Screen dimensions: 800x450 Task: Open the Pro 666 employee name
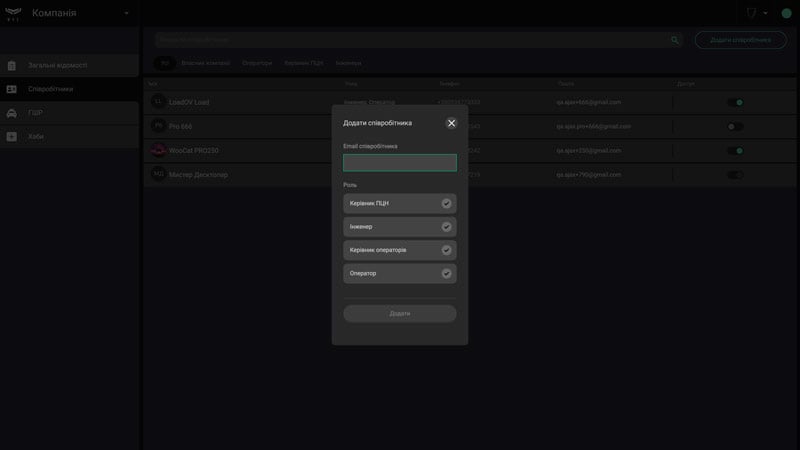181,127
